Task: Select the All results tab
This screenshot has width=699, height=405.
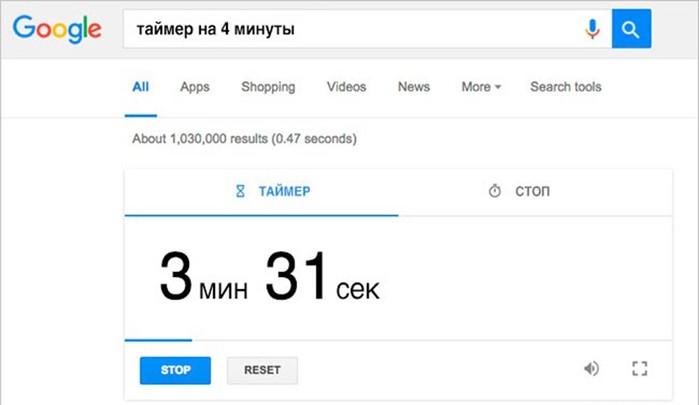Action: (x=140, y=87)
